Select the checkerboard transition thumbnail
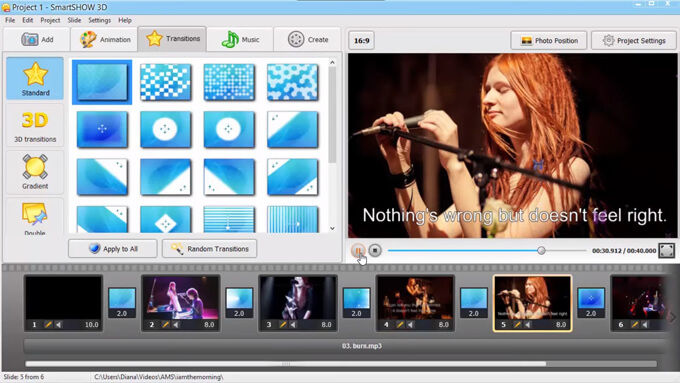680x383 pixels. (165, 82)
